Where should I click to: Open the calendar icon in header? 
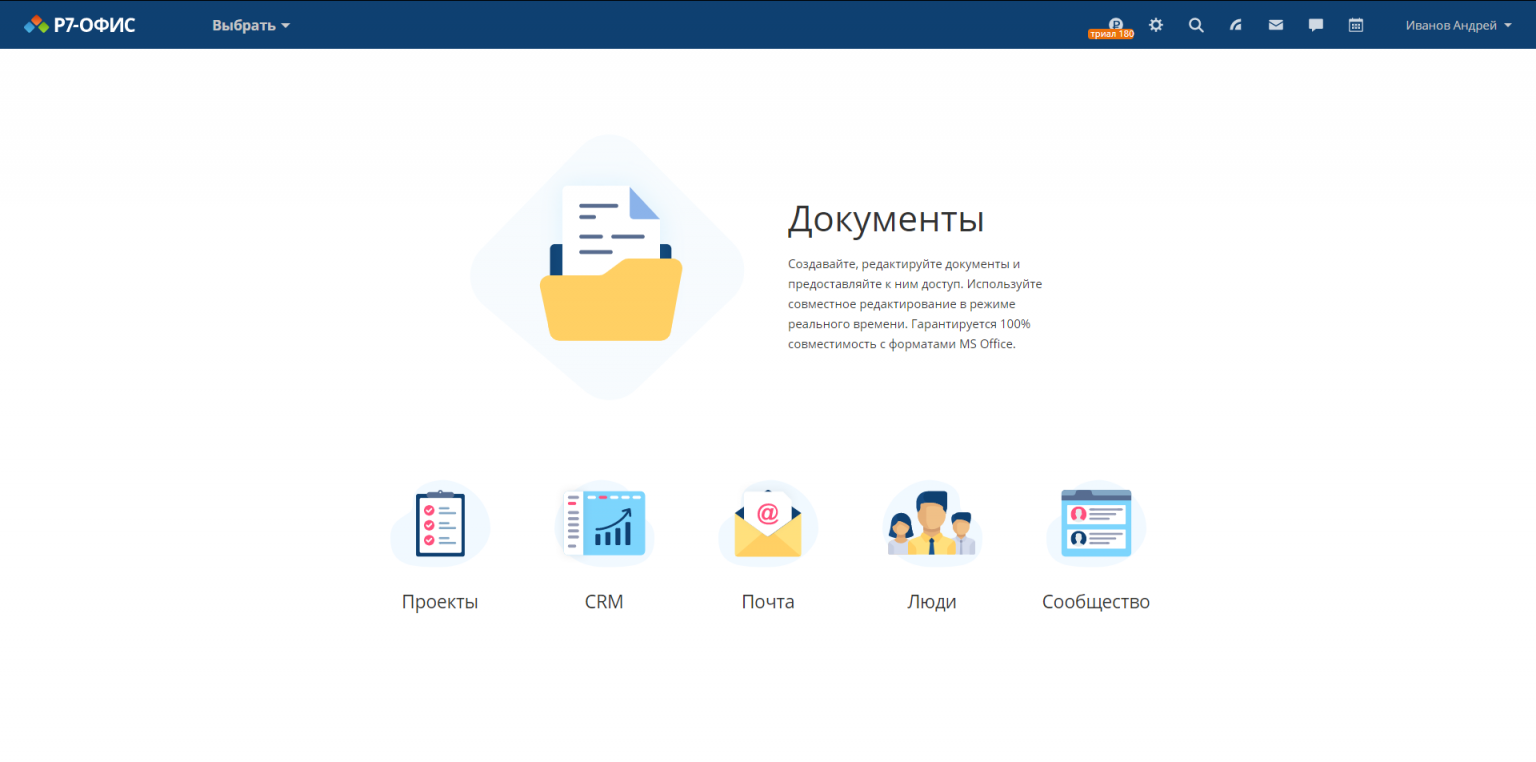1356,25
